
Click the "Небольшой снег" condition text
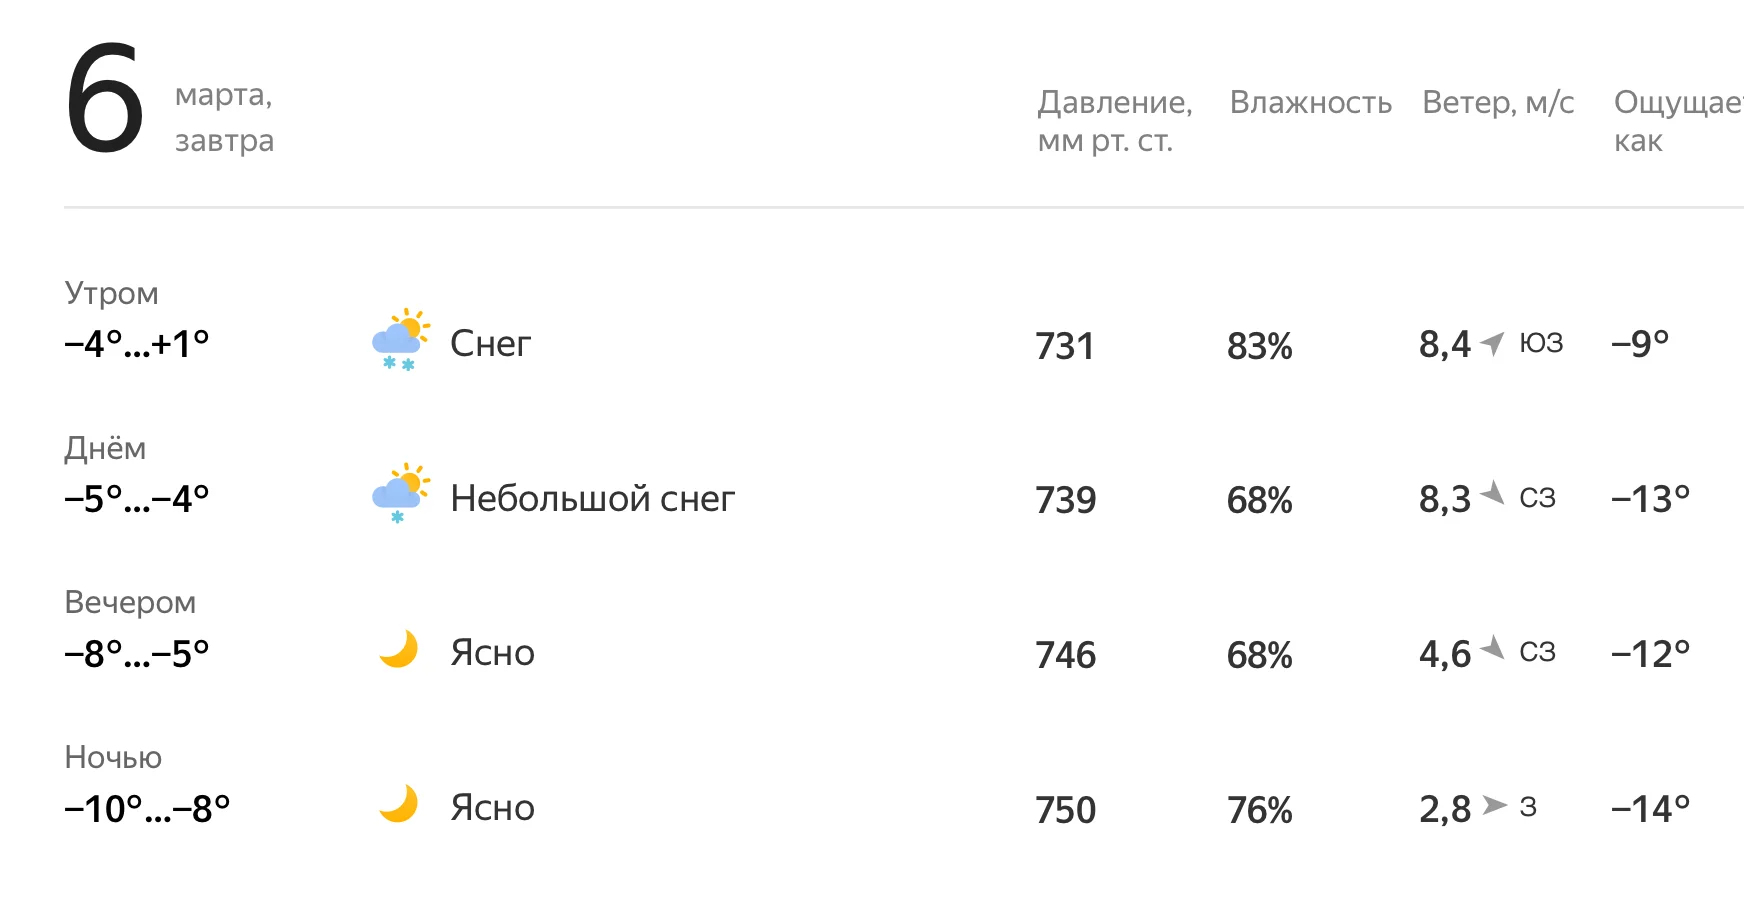pos(592,498)
